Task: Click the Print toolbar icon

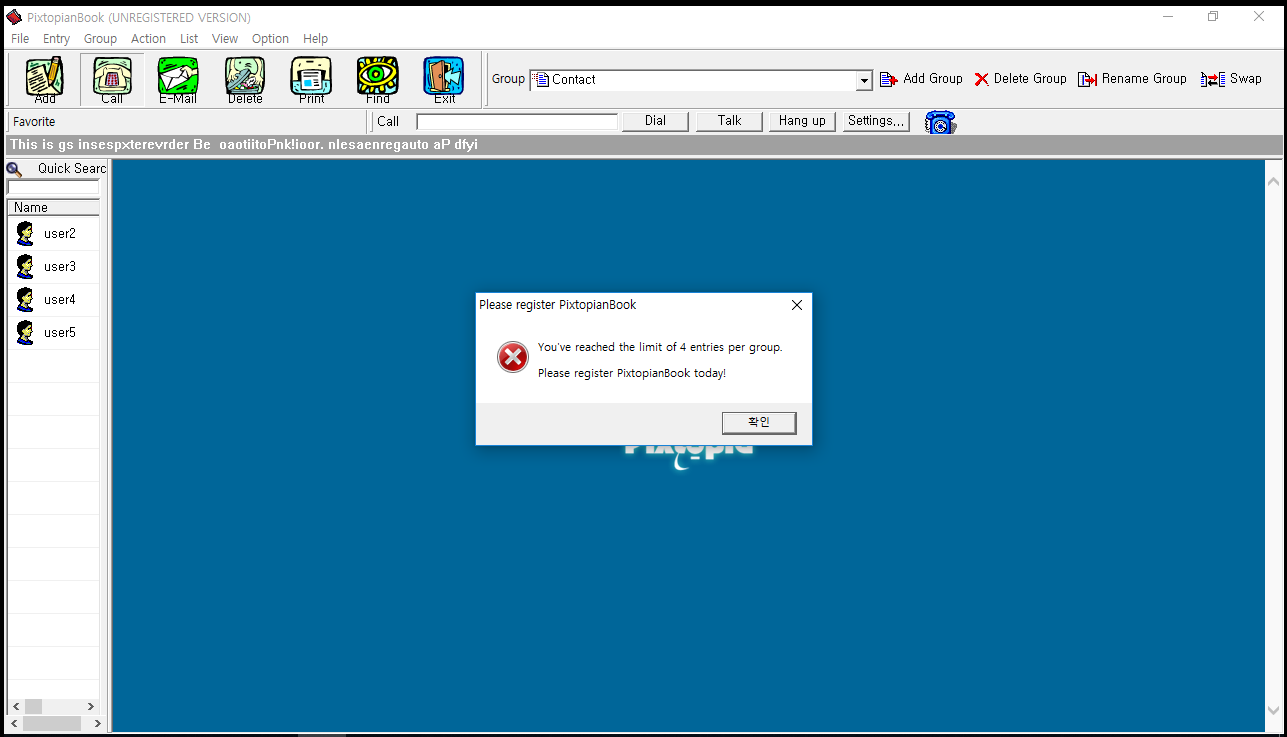Action: (x=311, y=80)
